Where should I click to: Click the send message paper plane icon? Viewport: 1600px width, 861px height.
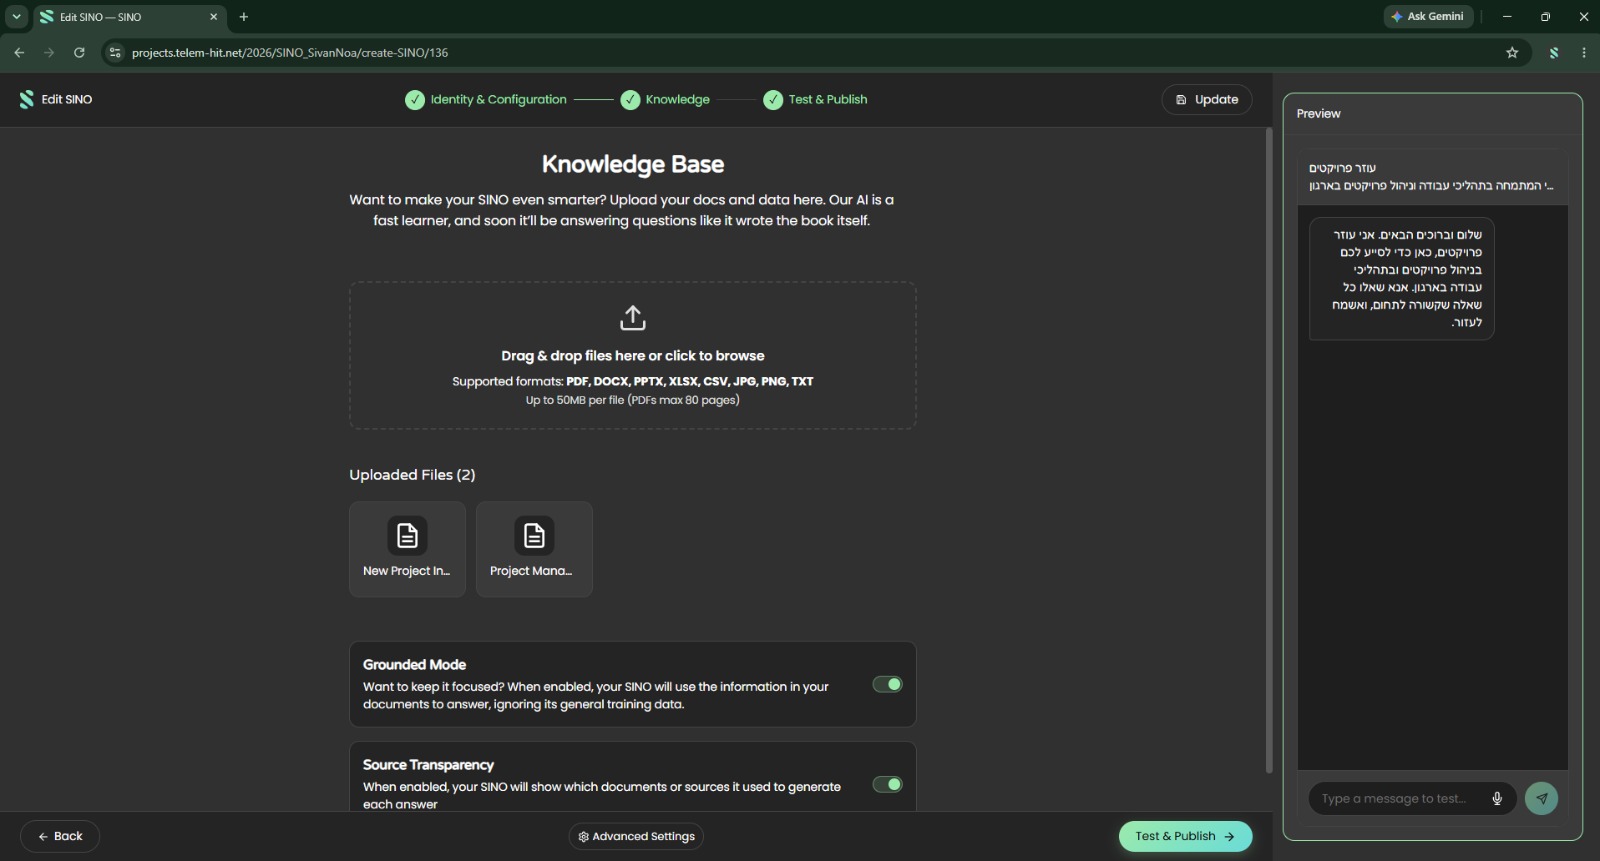[x=1541, y=798]
